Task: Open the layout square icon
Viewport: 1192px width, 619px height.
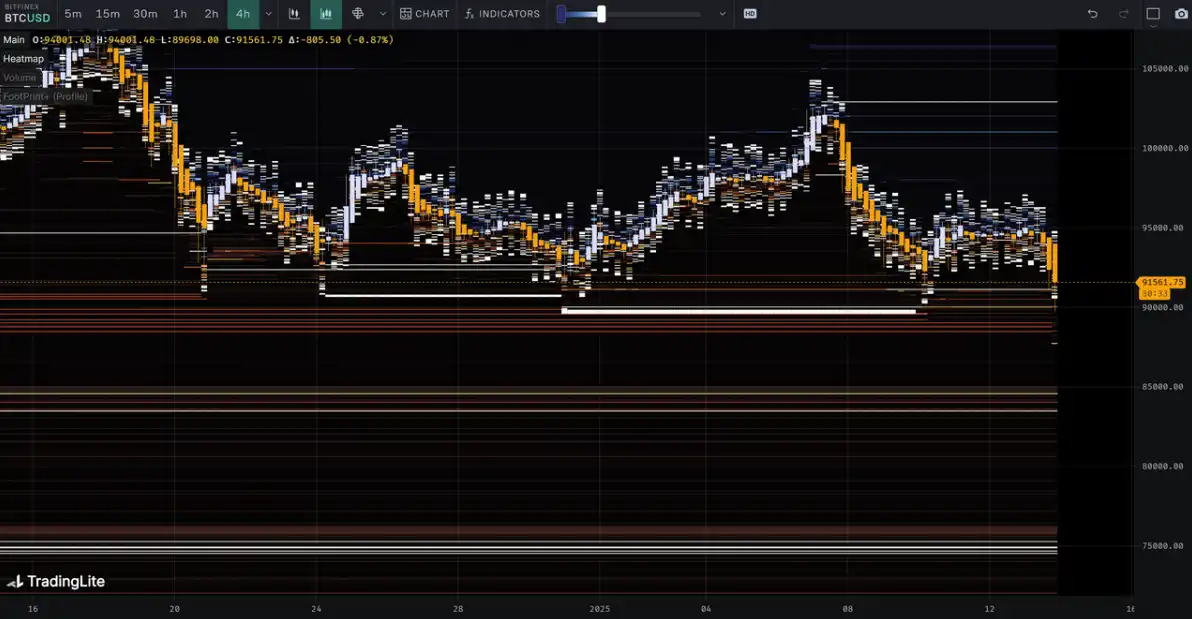Action: [1153, 14]
